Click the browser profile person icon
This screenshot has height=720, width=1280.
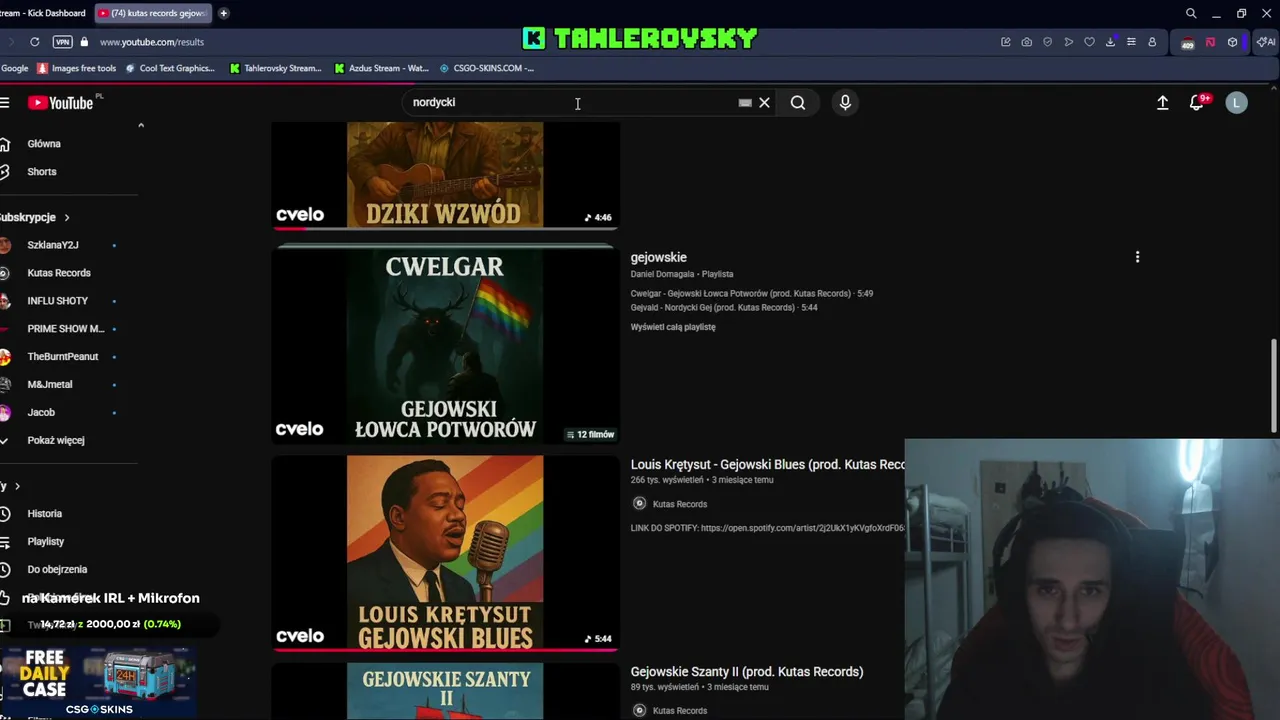[1152, 42]
